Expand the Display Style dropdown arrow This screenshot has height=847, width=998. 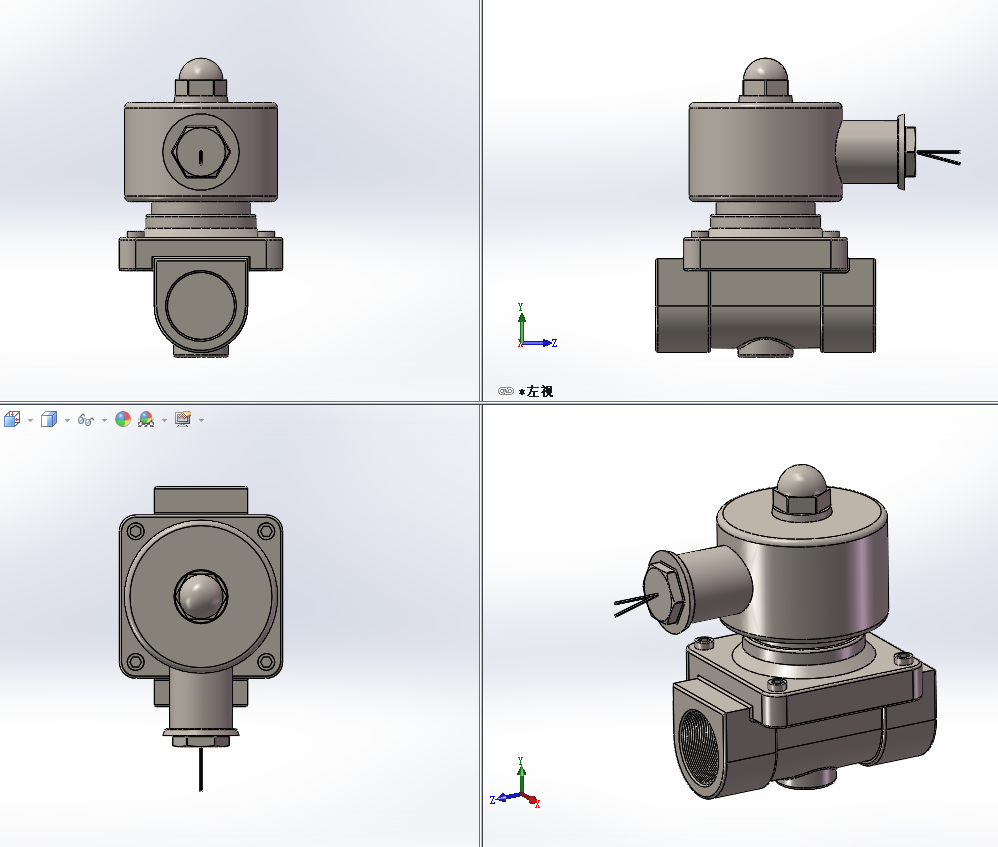click(67, 420)
